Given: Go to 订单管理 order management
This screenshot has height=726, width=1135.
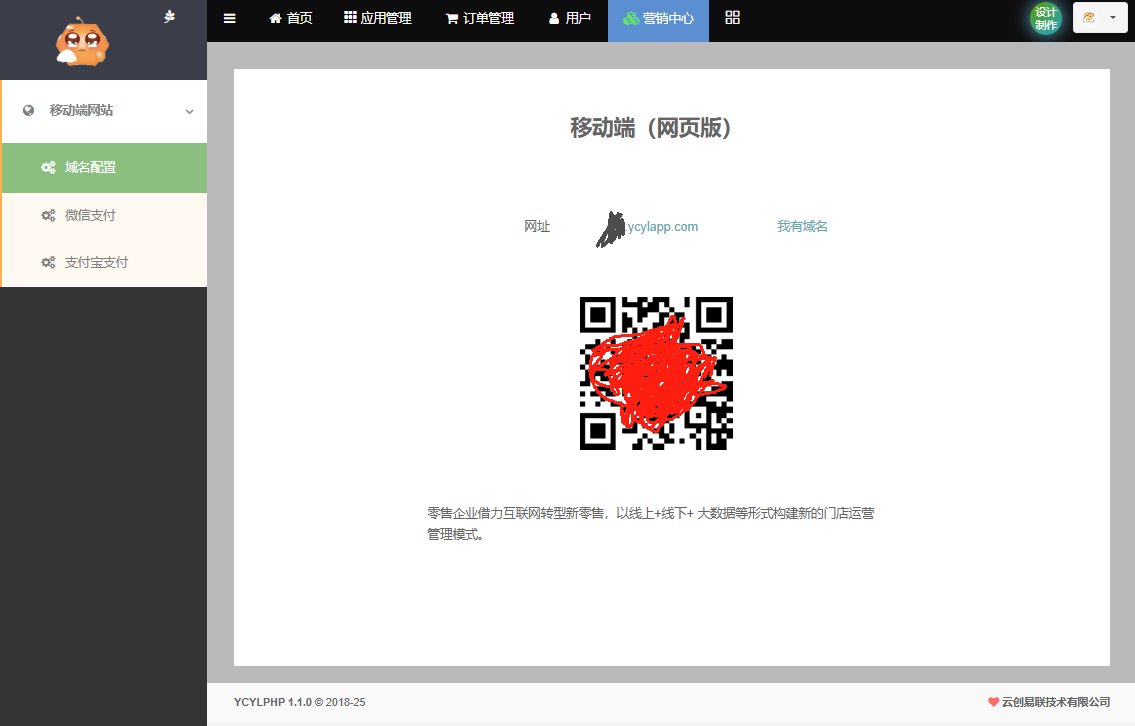Looking at the screenshot, I should [480, 18].
